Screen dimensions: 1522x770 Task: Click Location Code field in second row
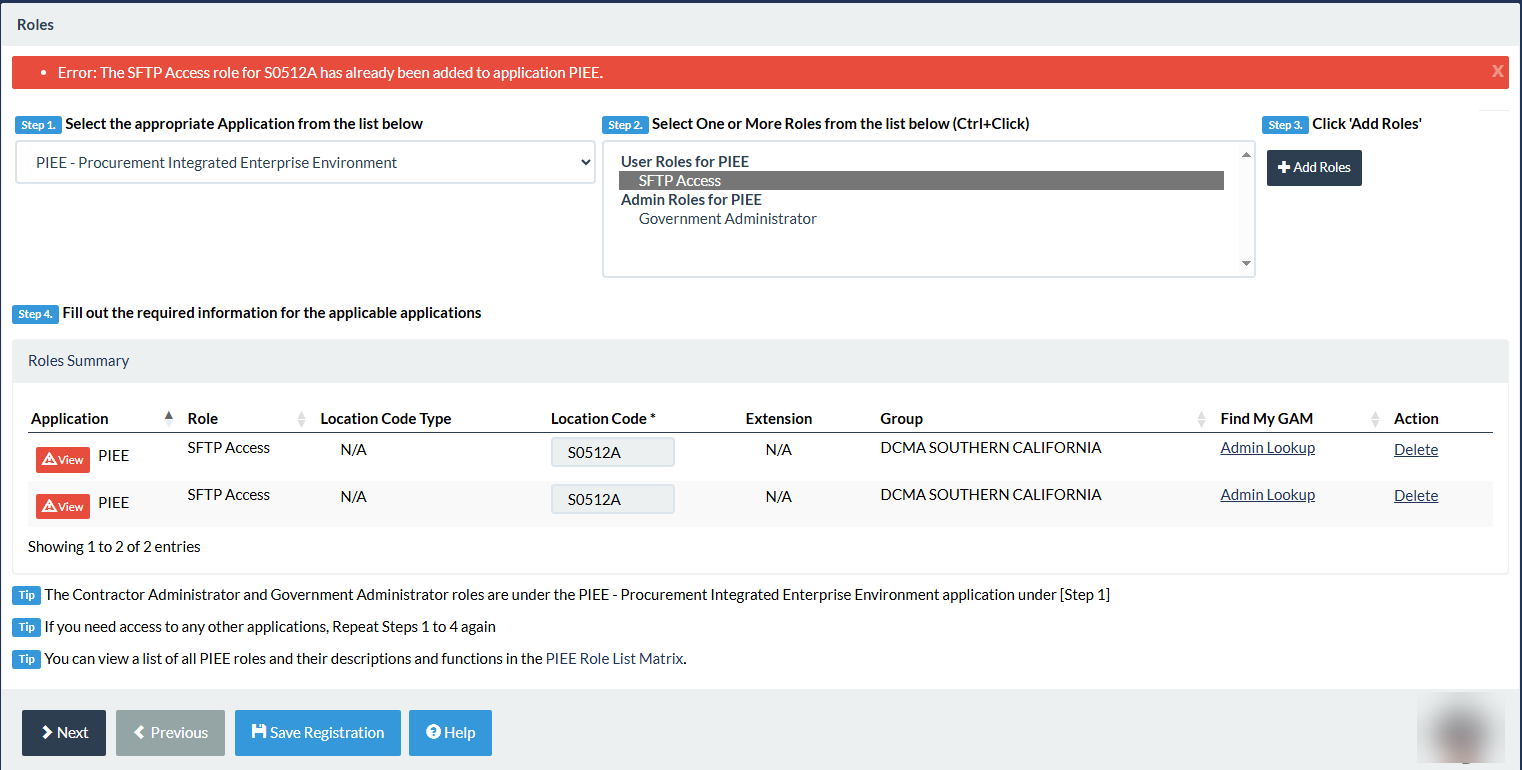tap(613, 499)
